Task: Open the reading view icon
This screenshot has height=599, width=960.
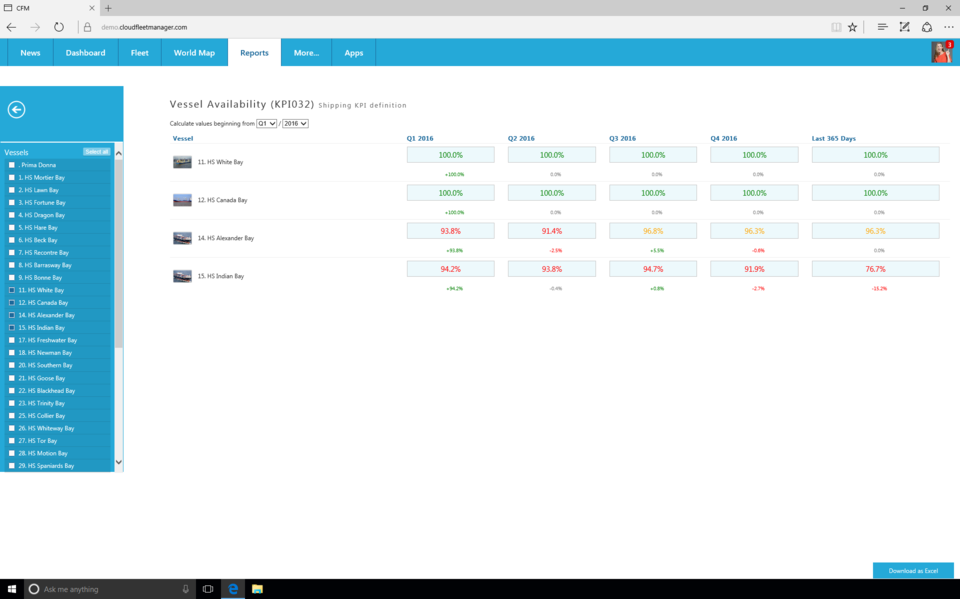Action: pos(836,27)
